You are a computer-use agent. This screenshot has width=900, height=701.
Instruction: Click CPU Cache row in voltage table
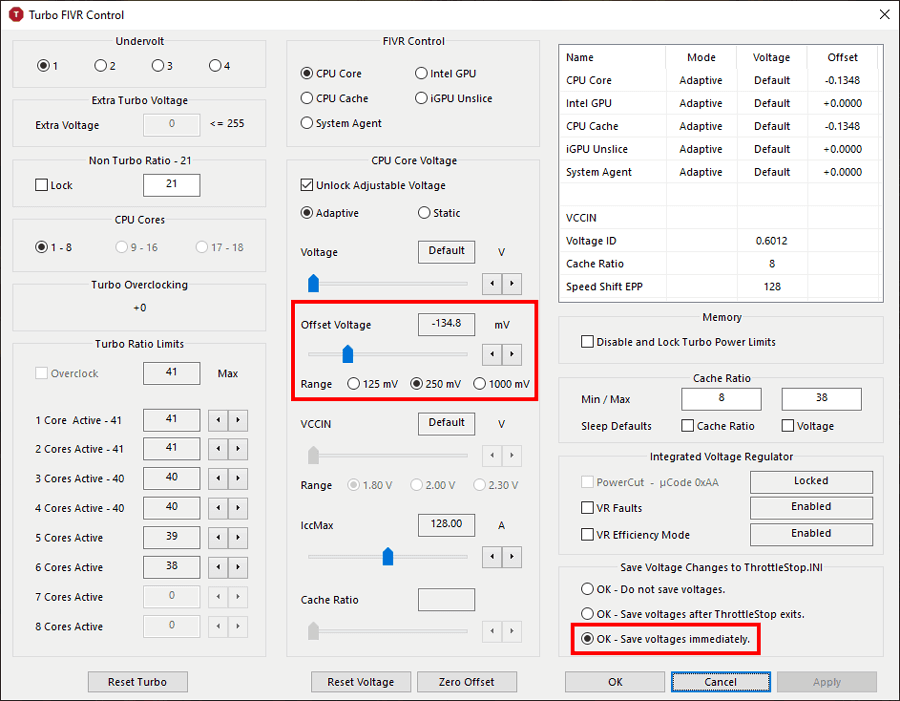tap(720, 126)
